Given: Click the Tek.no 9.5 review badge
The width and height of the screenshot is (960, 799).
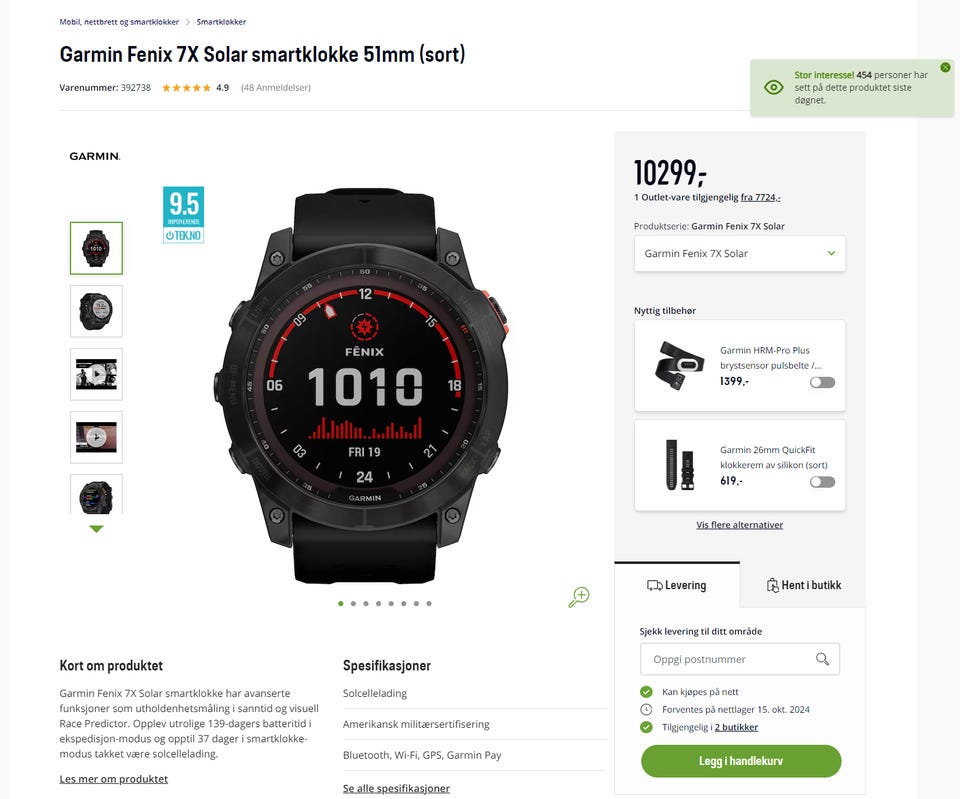Looking at the screenshot, I should click(184, 215).
